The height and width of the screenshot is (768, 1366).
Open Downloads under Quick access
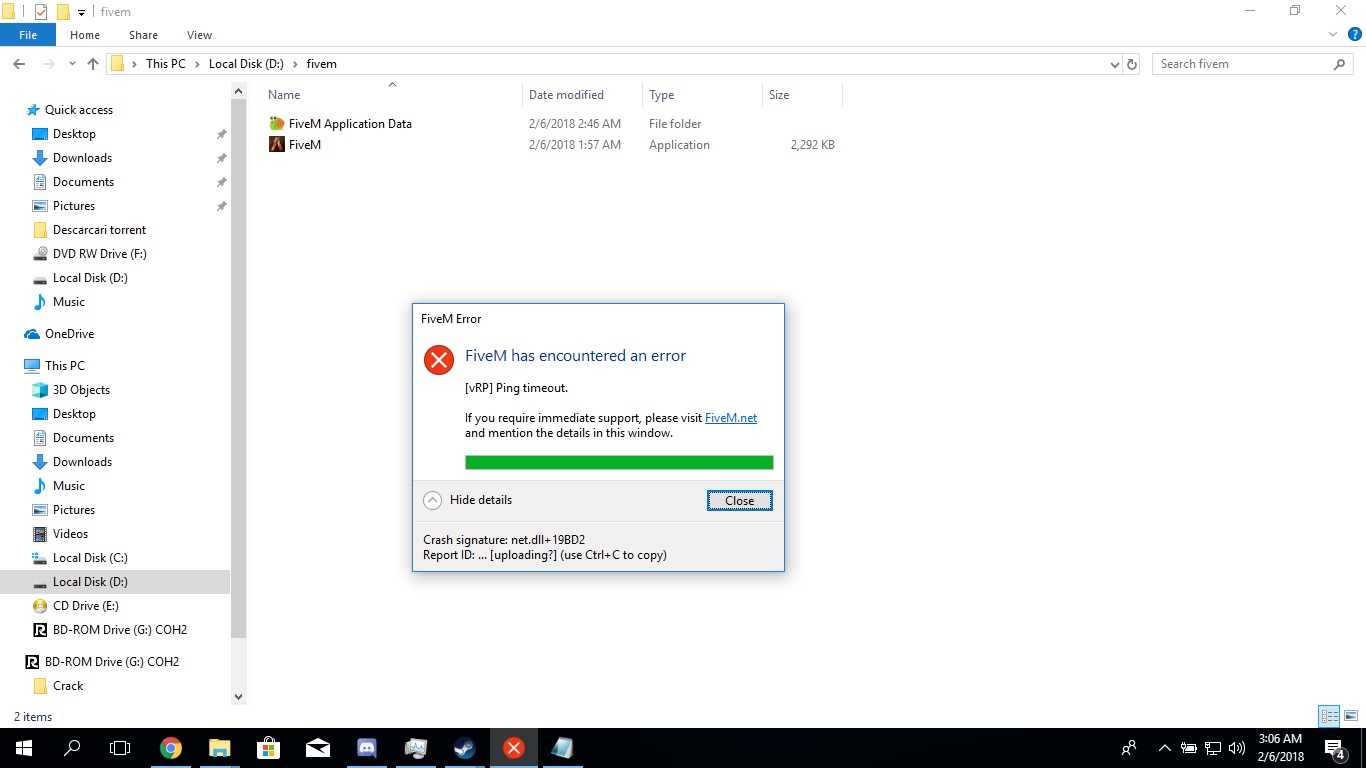[x=82, y=158]
